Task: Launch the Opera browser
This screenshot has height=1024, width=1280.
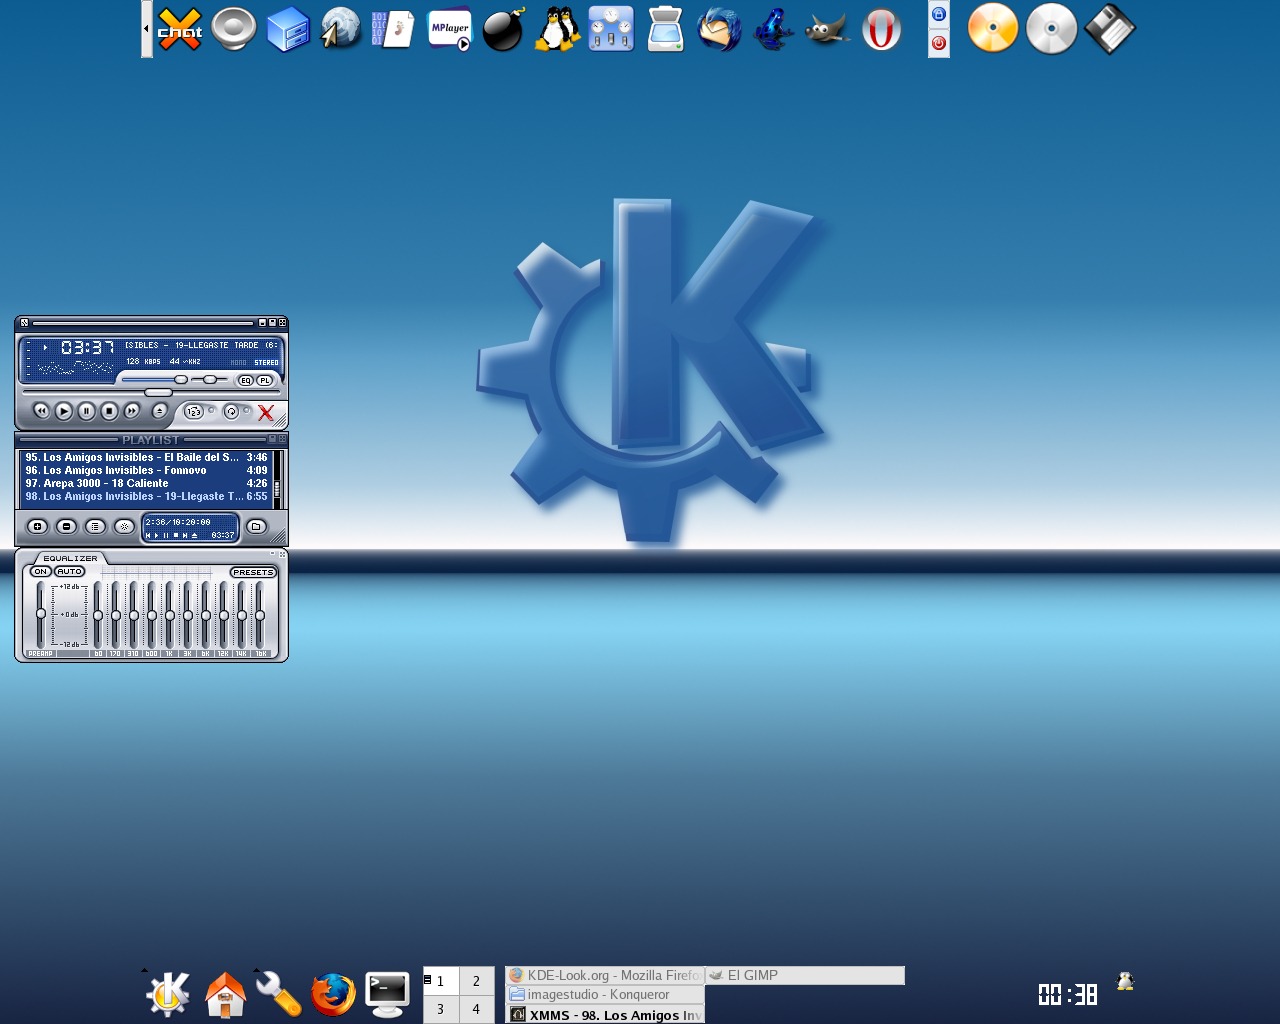Action: click(x=881, y=29)
